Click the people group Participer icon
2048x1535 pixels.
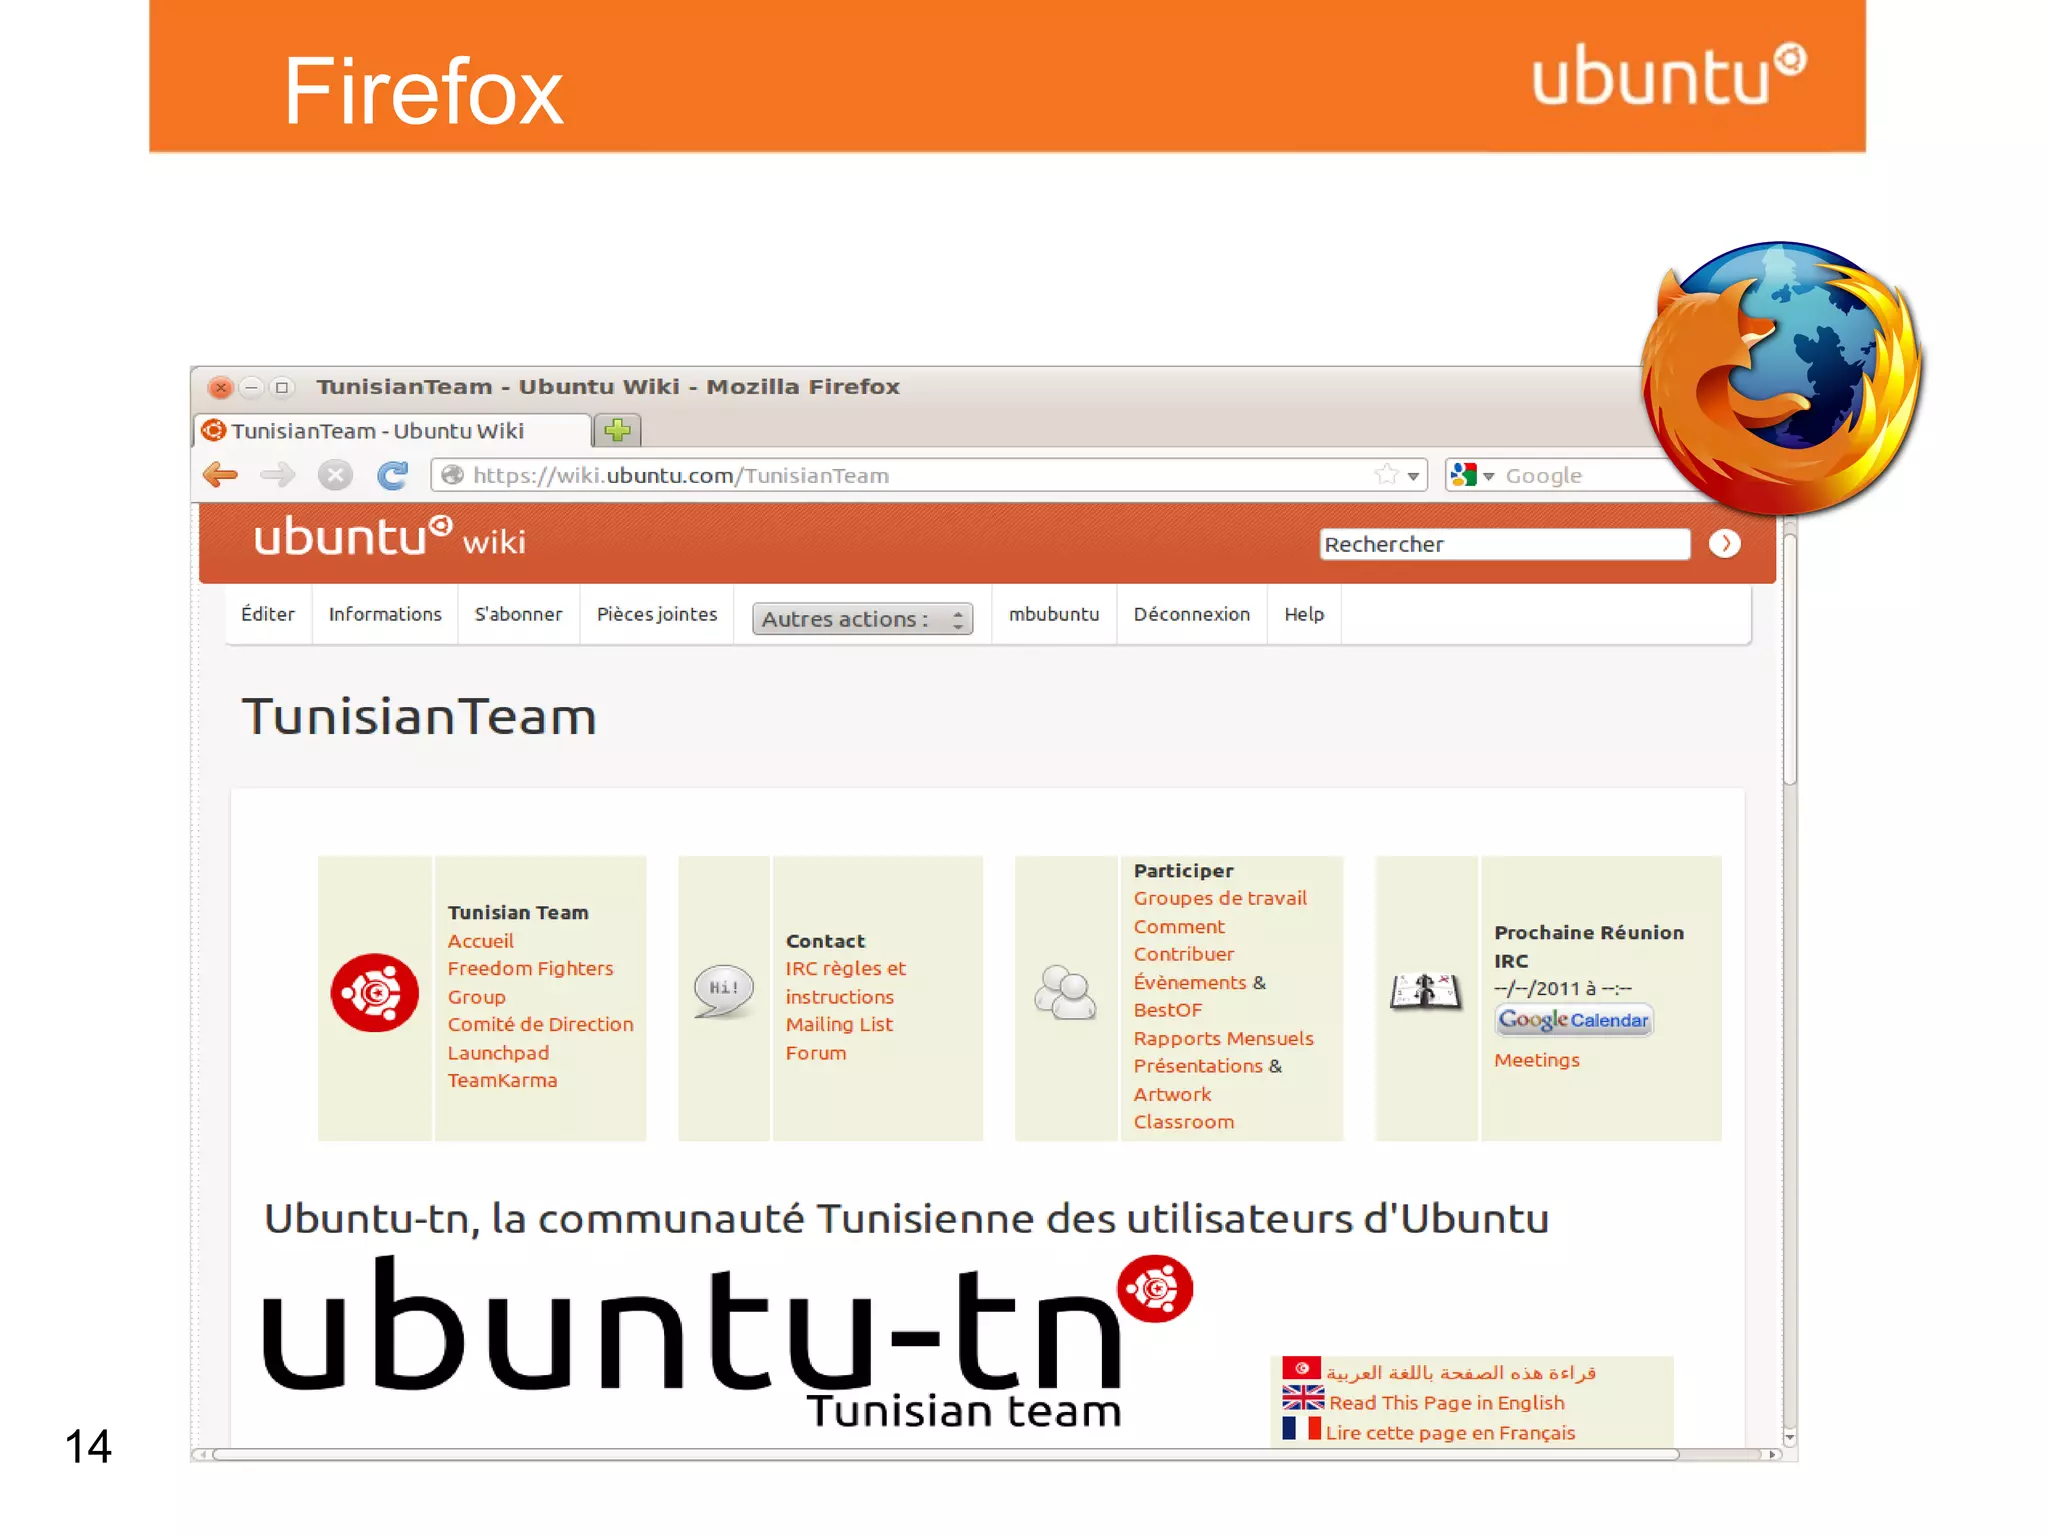click(x=1066, y=992)
